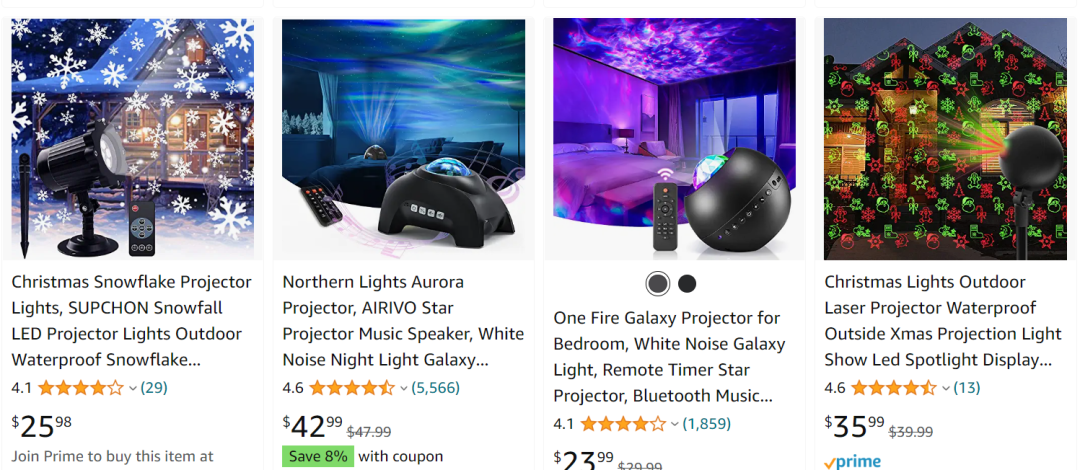This screenshot has height=470, width=1080.
Task: Click One Fire Galaxy Projector title
Action: tap(669, 356)
